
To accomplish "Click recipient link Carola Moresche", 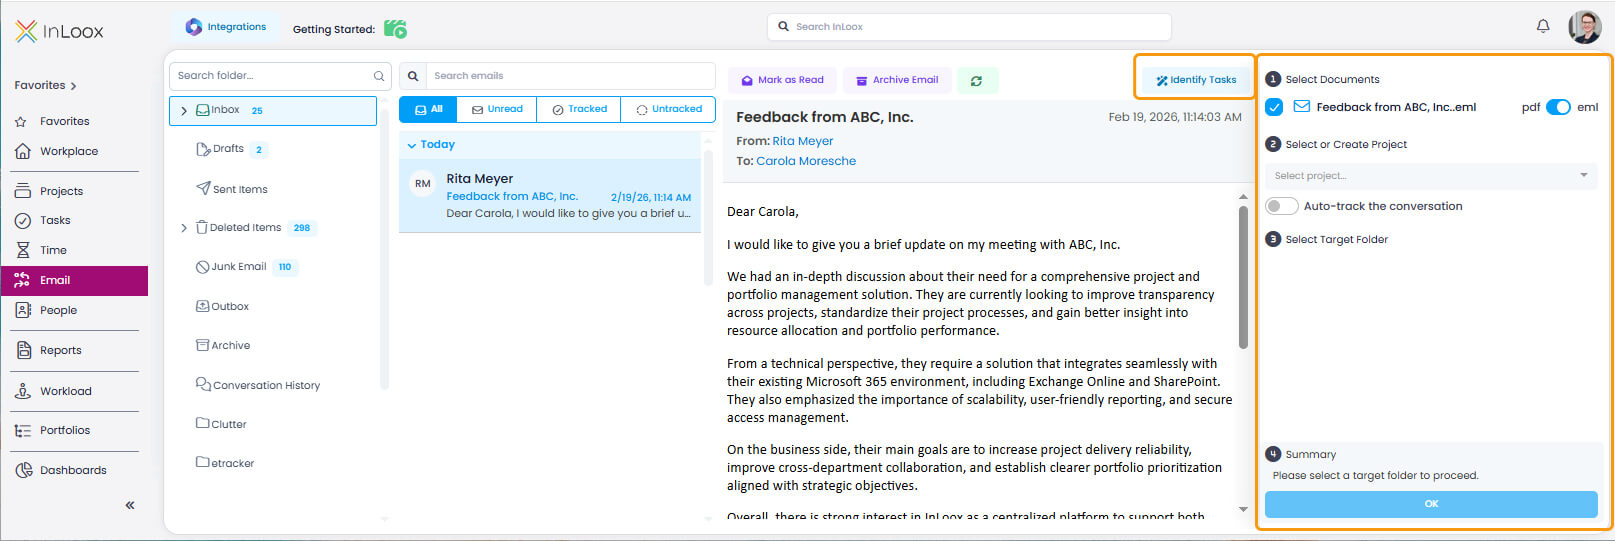I will point(806,161).
